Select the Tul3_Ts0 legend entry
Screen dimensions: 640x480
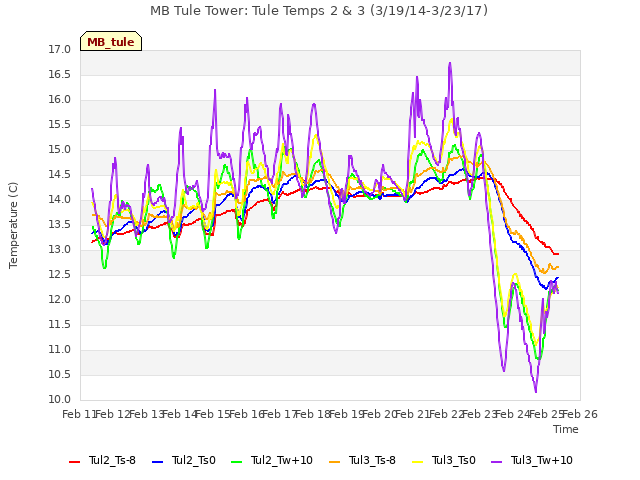pyautogui.click(x=444, y=460)
